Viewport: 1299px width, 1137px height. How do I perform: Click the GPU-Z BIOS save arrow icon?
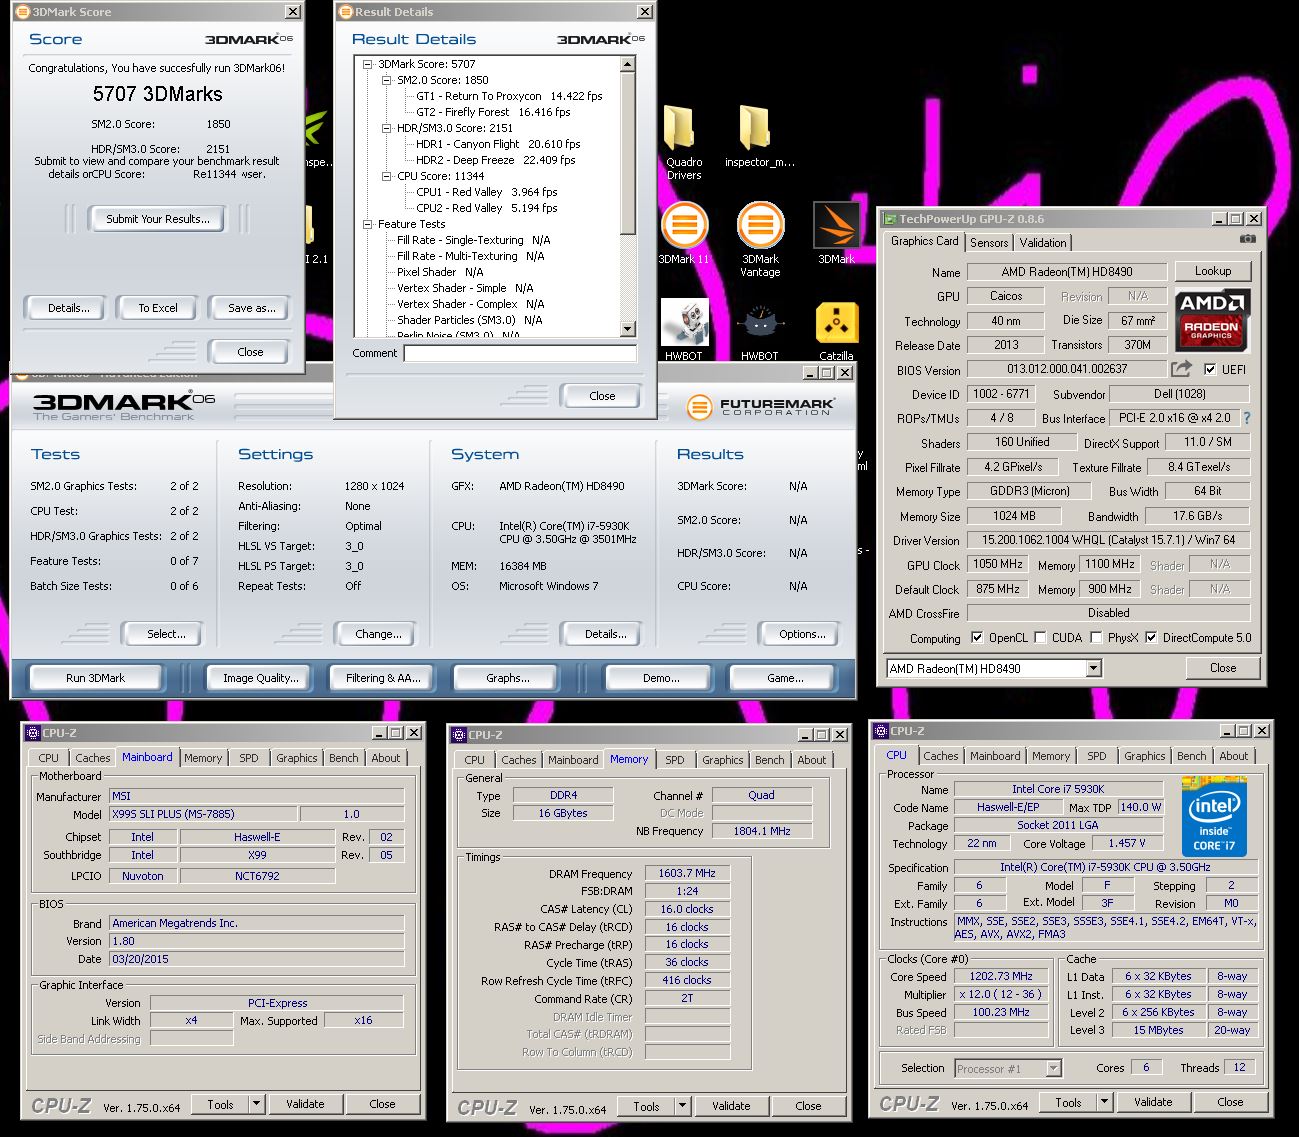pyautogui.click(x=1181, y=369)
